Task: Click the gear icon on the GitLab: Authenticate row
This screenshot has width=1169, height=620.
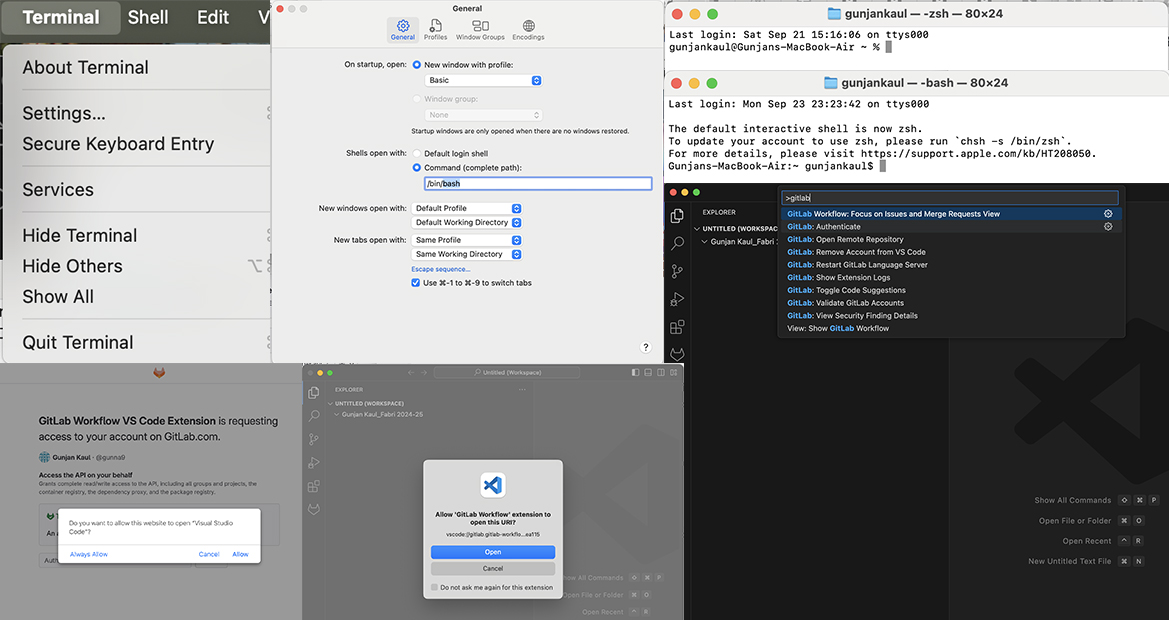Action: tap(1108, 227)
